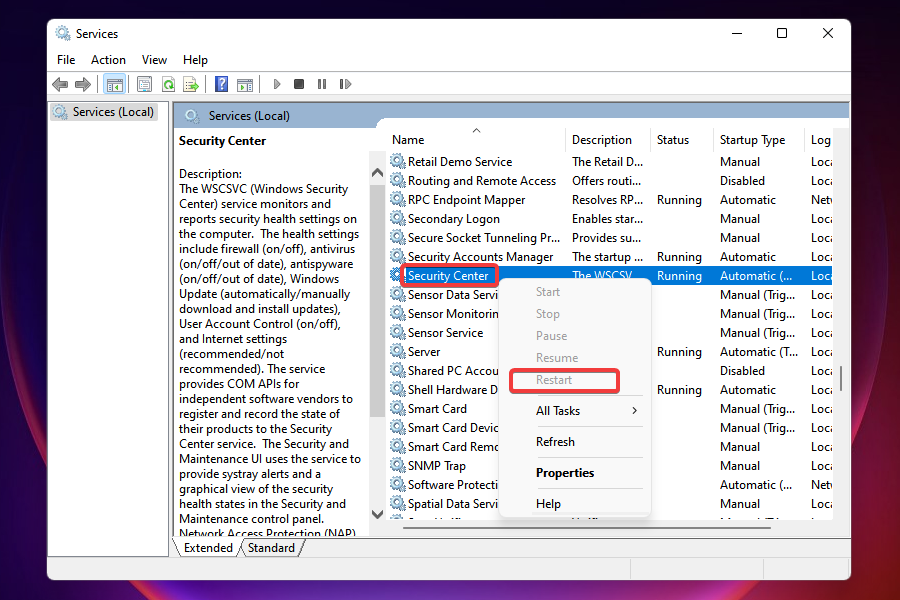Open the blue Help toolbar icon
Screen dimensions: 900x600
coord(221,84)
